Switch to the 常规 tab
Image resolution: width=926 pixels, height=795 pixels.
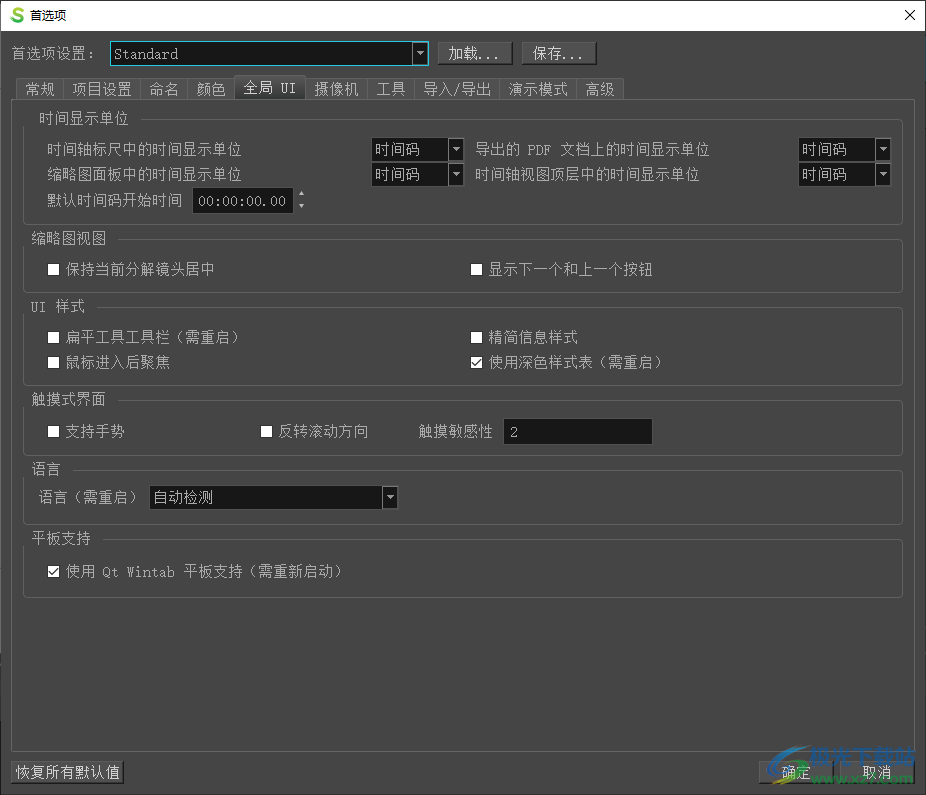point(40,89)
